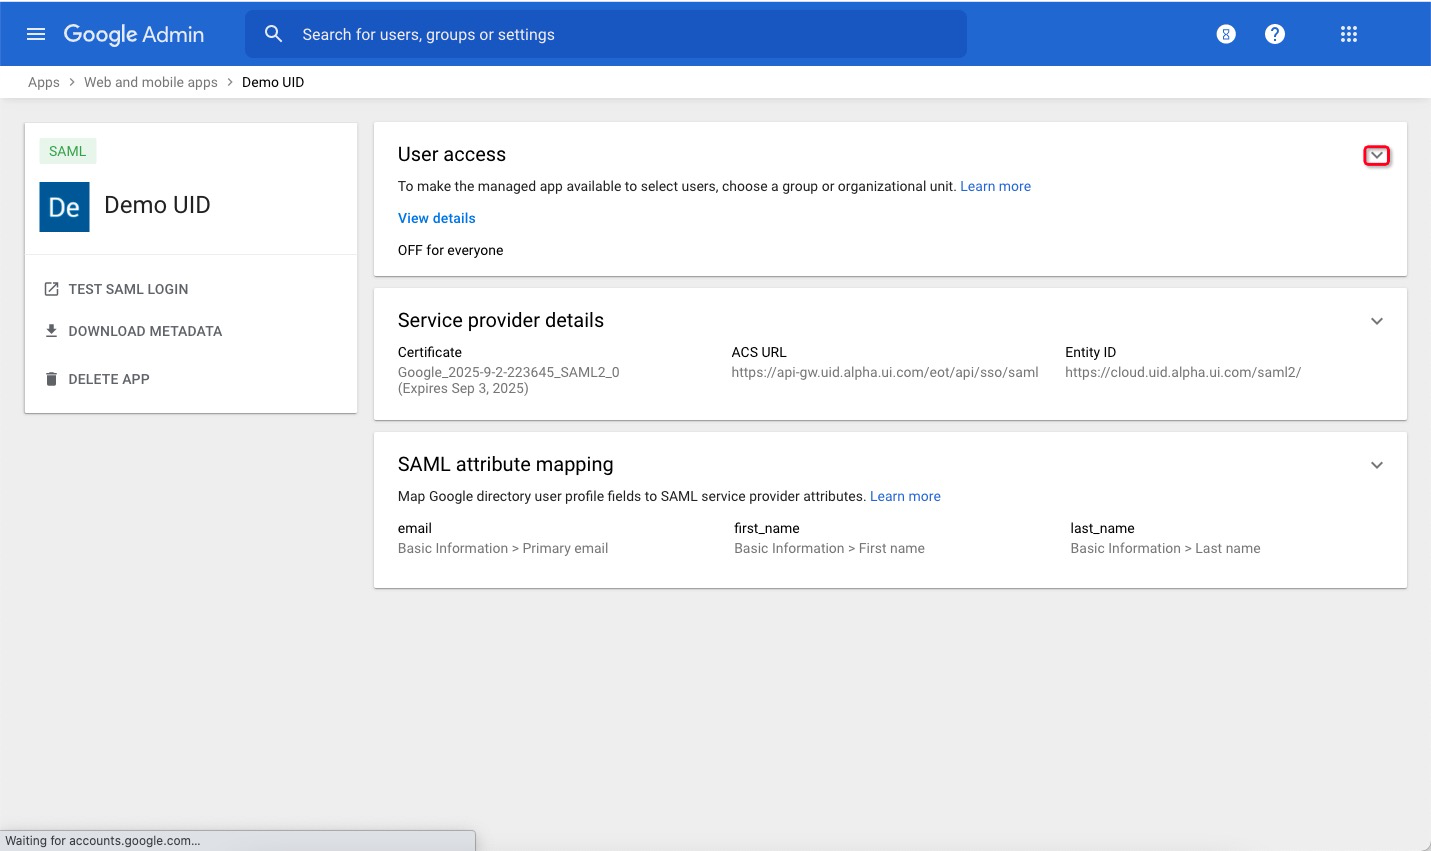Click Basic Information > First name

tap(829, 548)
